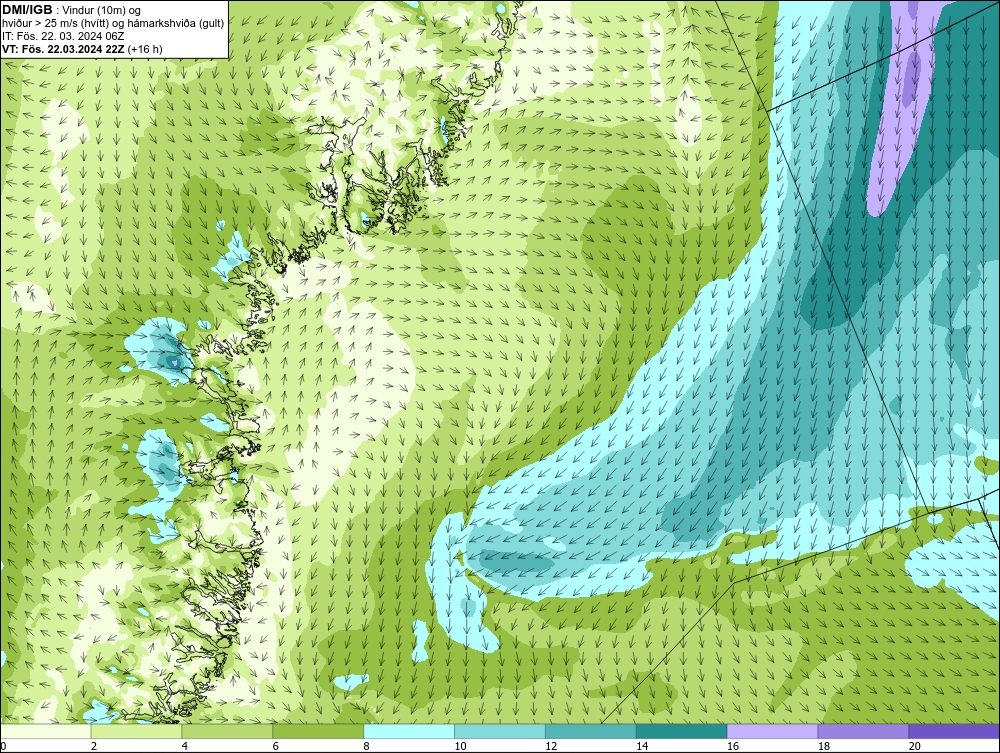Viewport: 1000px width, 753px height.
Task: Click the 2–4 m/s light green legend swatch
Action: [136, 731]
